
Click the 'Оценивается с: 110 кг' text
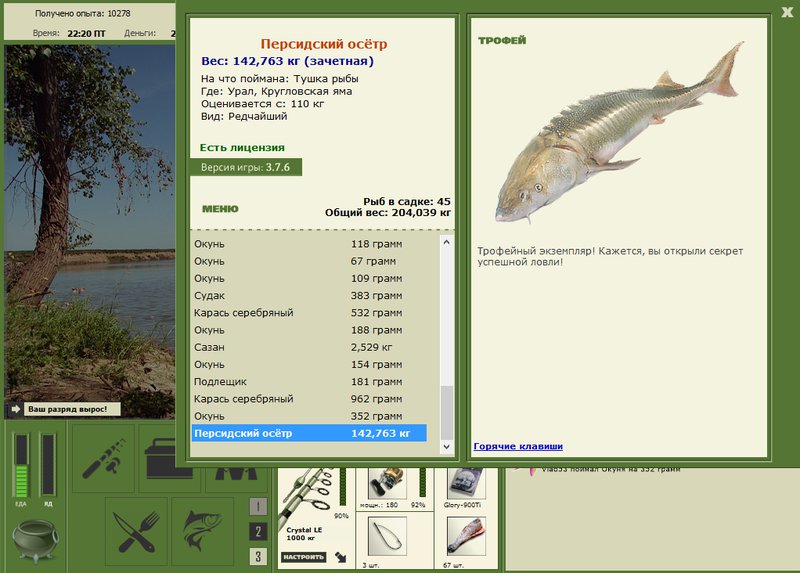tap(262, 104)
